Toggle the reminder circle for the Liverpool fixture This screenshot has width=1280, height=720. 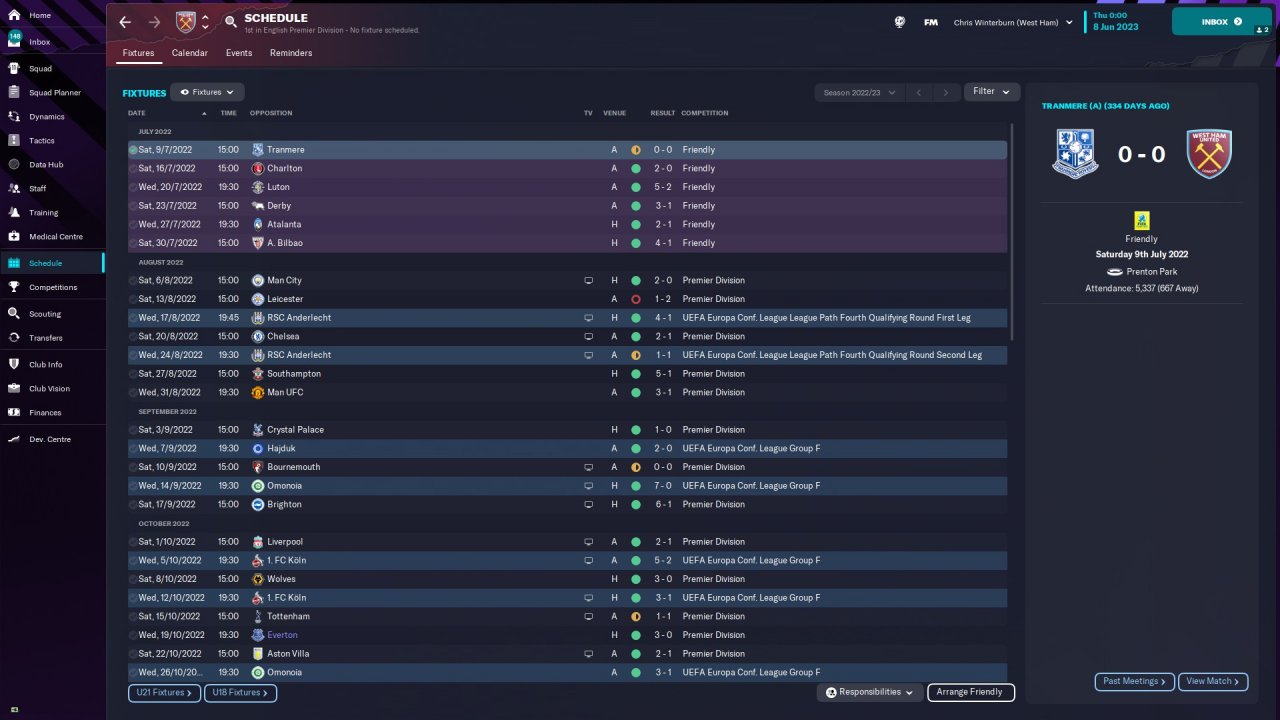tap(133, 542)
